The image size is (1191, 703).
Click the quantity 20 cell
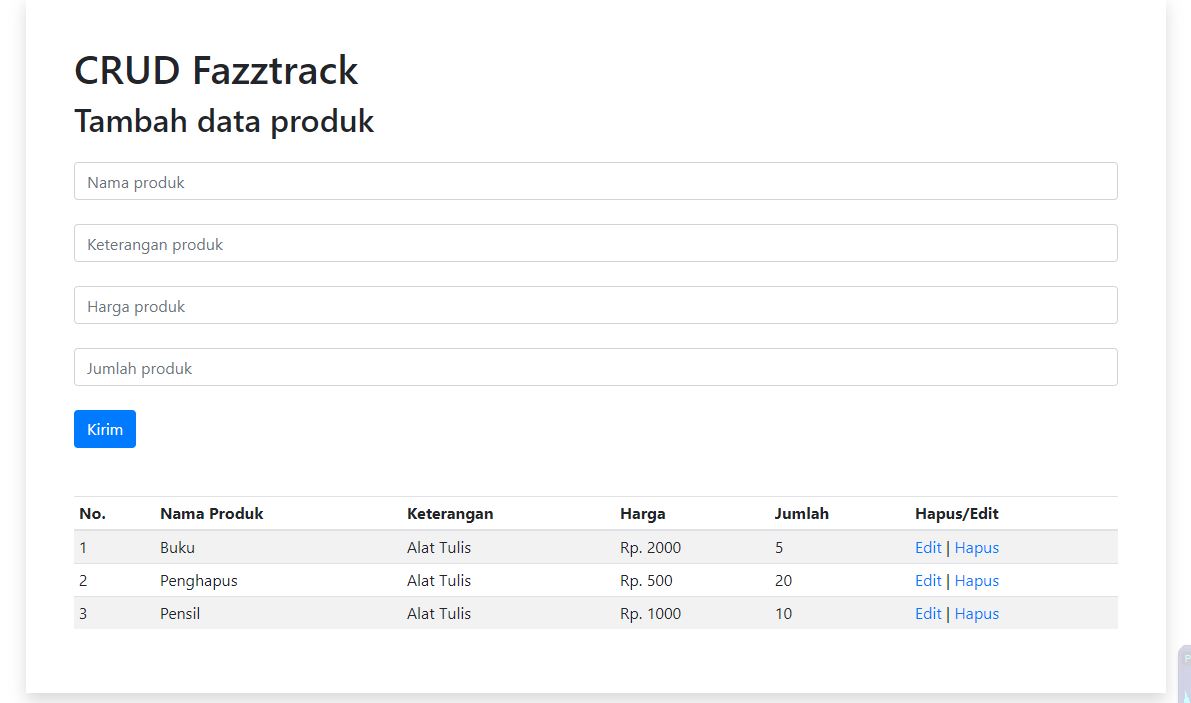(783, 581)
